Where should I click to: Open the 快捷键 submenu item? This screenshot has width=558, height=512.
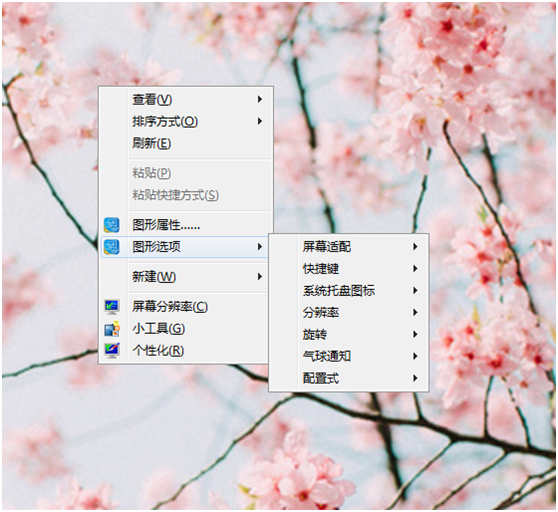[349, 269]
